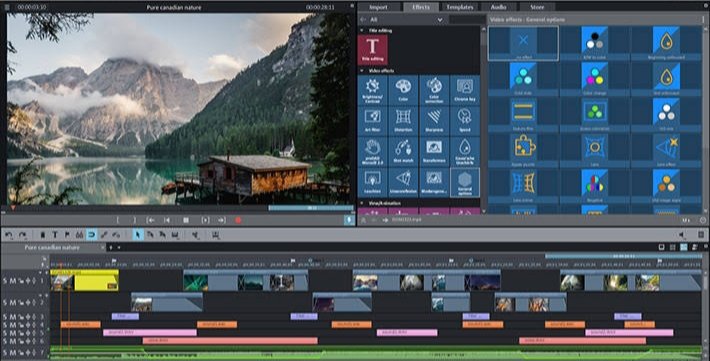This screenshot has width=710, height=361.
Task: Select the 'Pure canadian nature' timeline tab
Action: coord(52,248)
